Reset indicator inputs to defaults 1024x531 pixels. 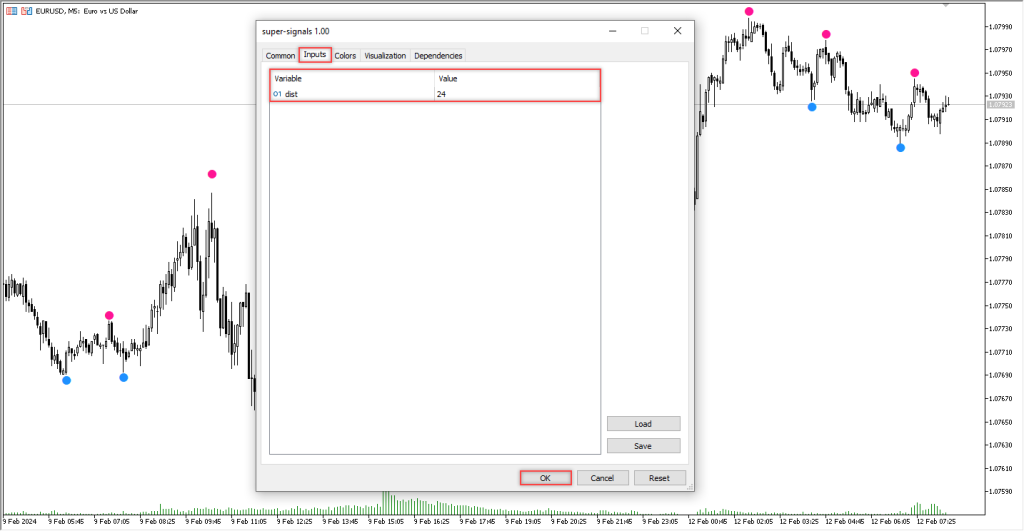[659, 478]
